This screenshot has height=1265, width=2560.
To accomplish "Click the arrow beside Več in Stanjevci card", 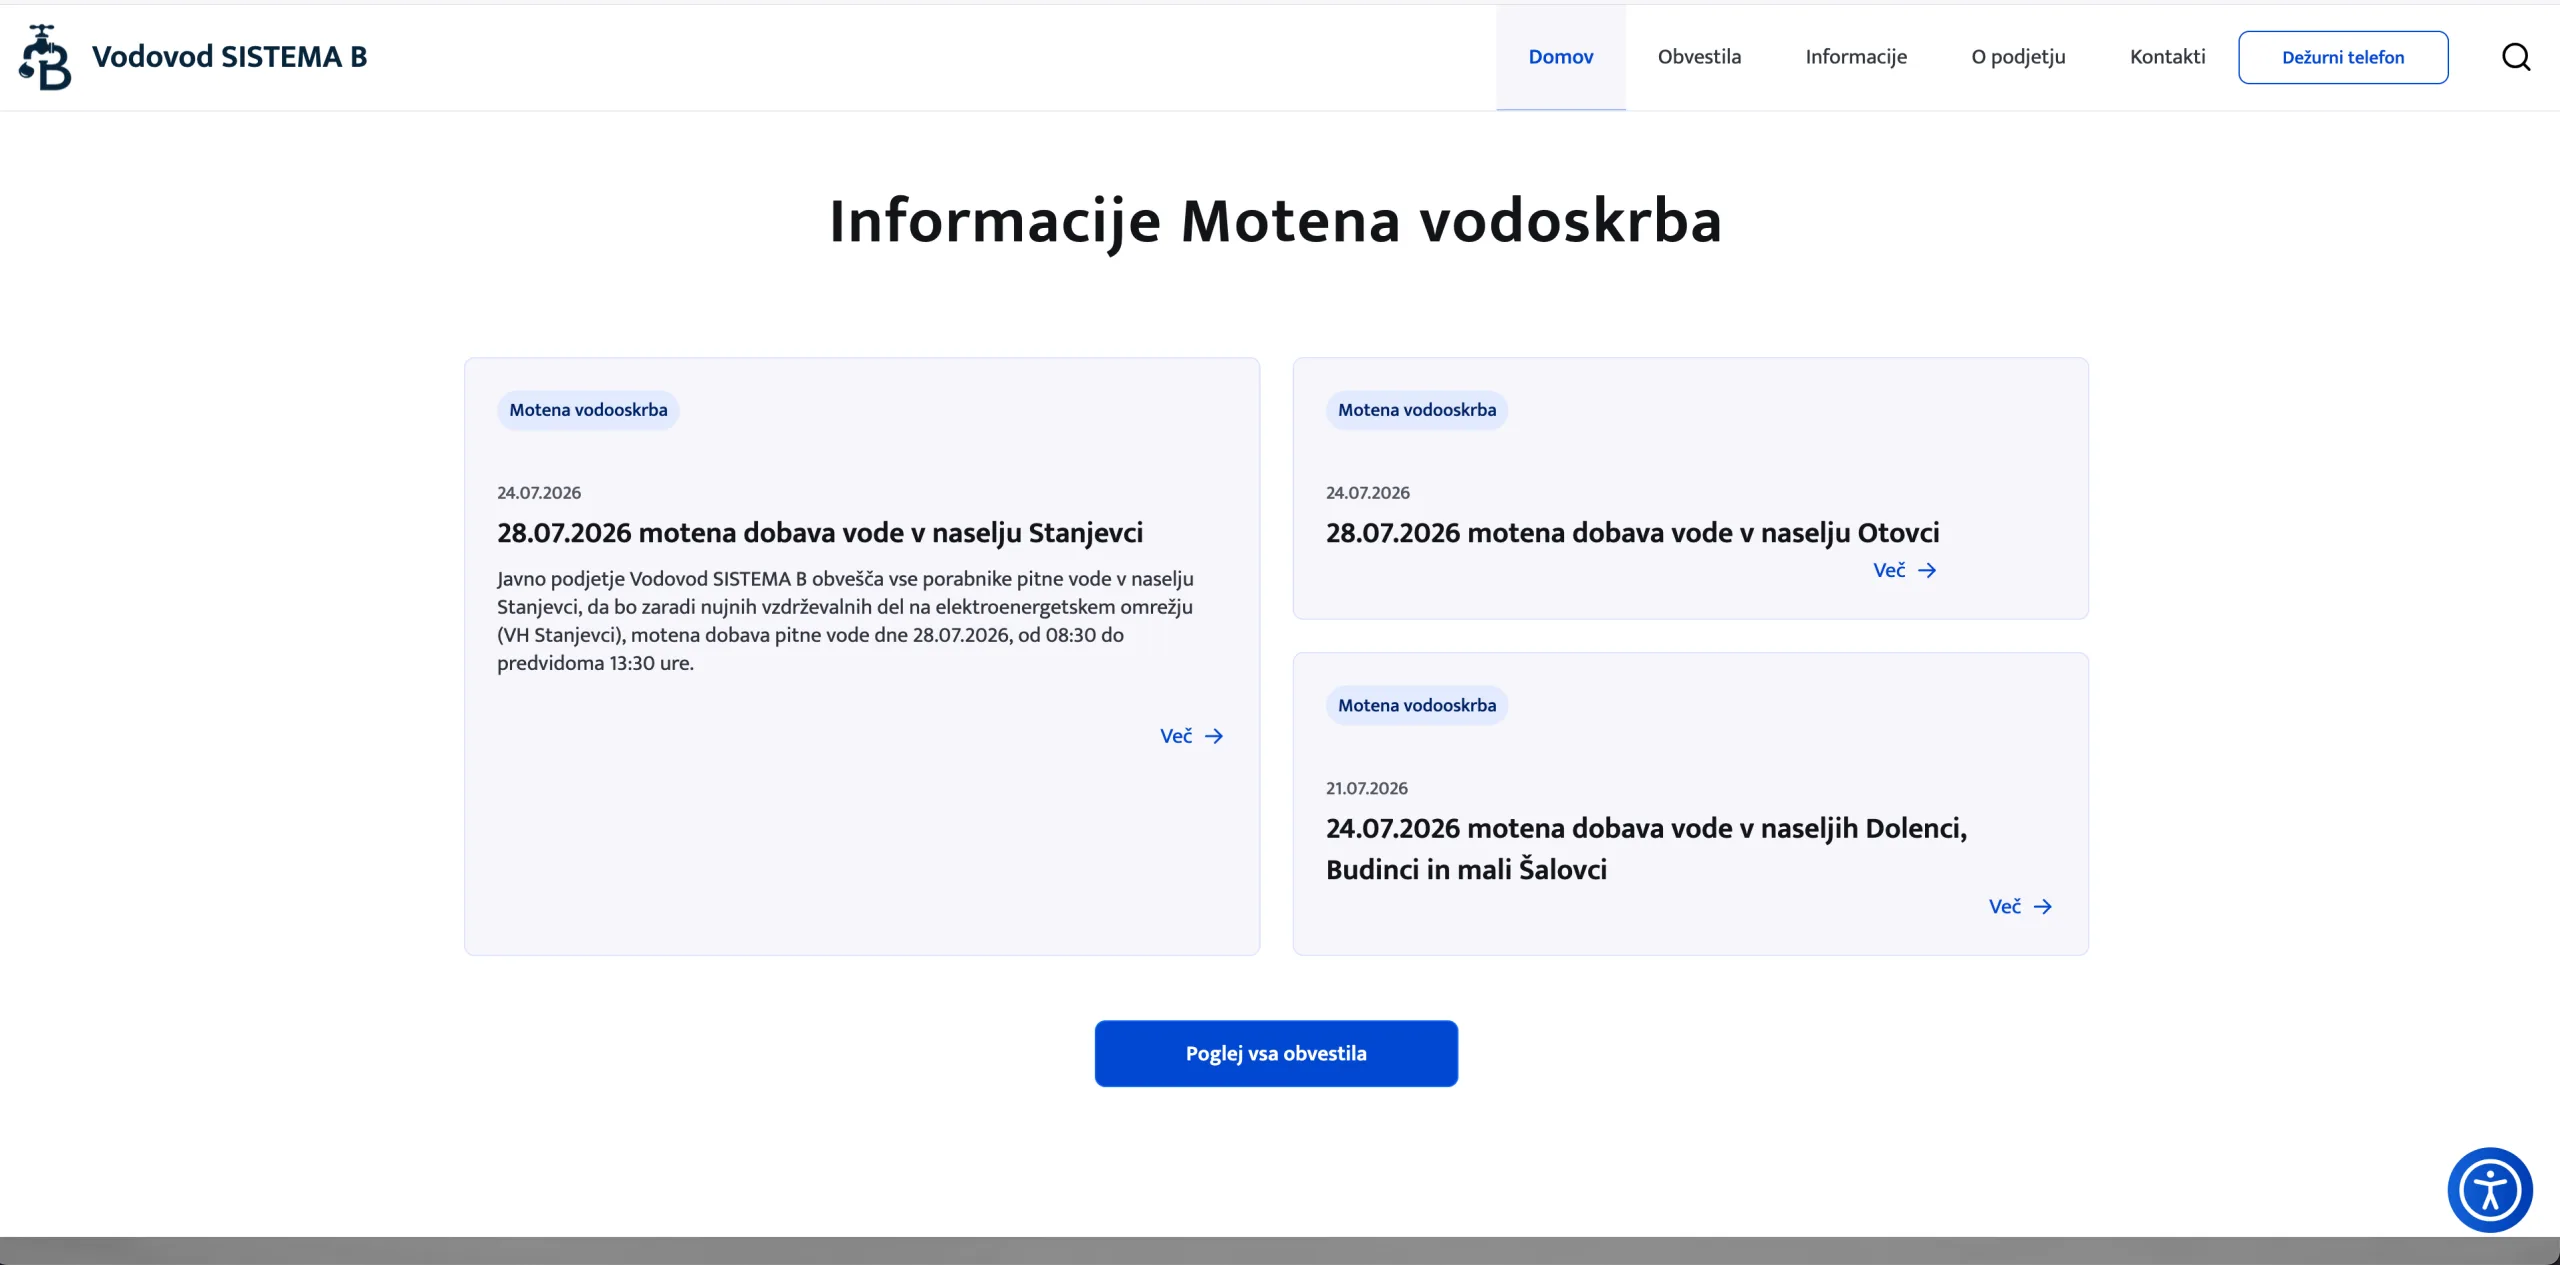I will point(1214,736).
